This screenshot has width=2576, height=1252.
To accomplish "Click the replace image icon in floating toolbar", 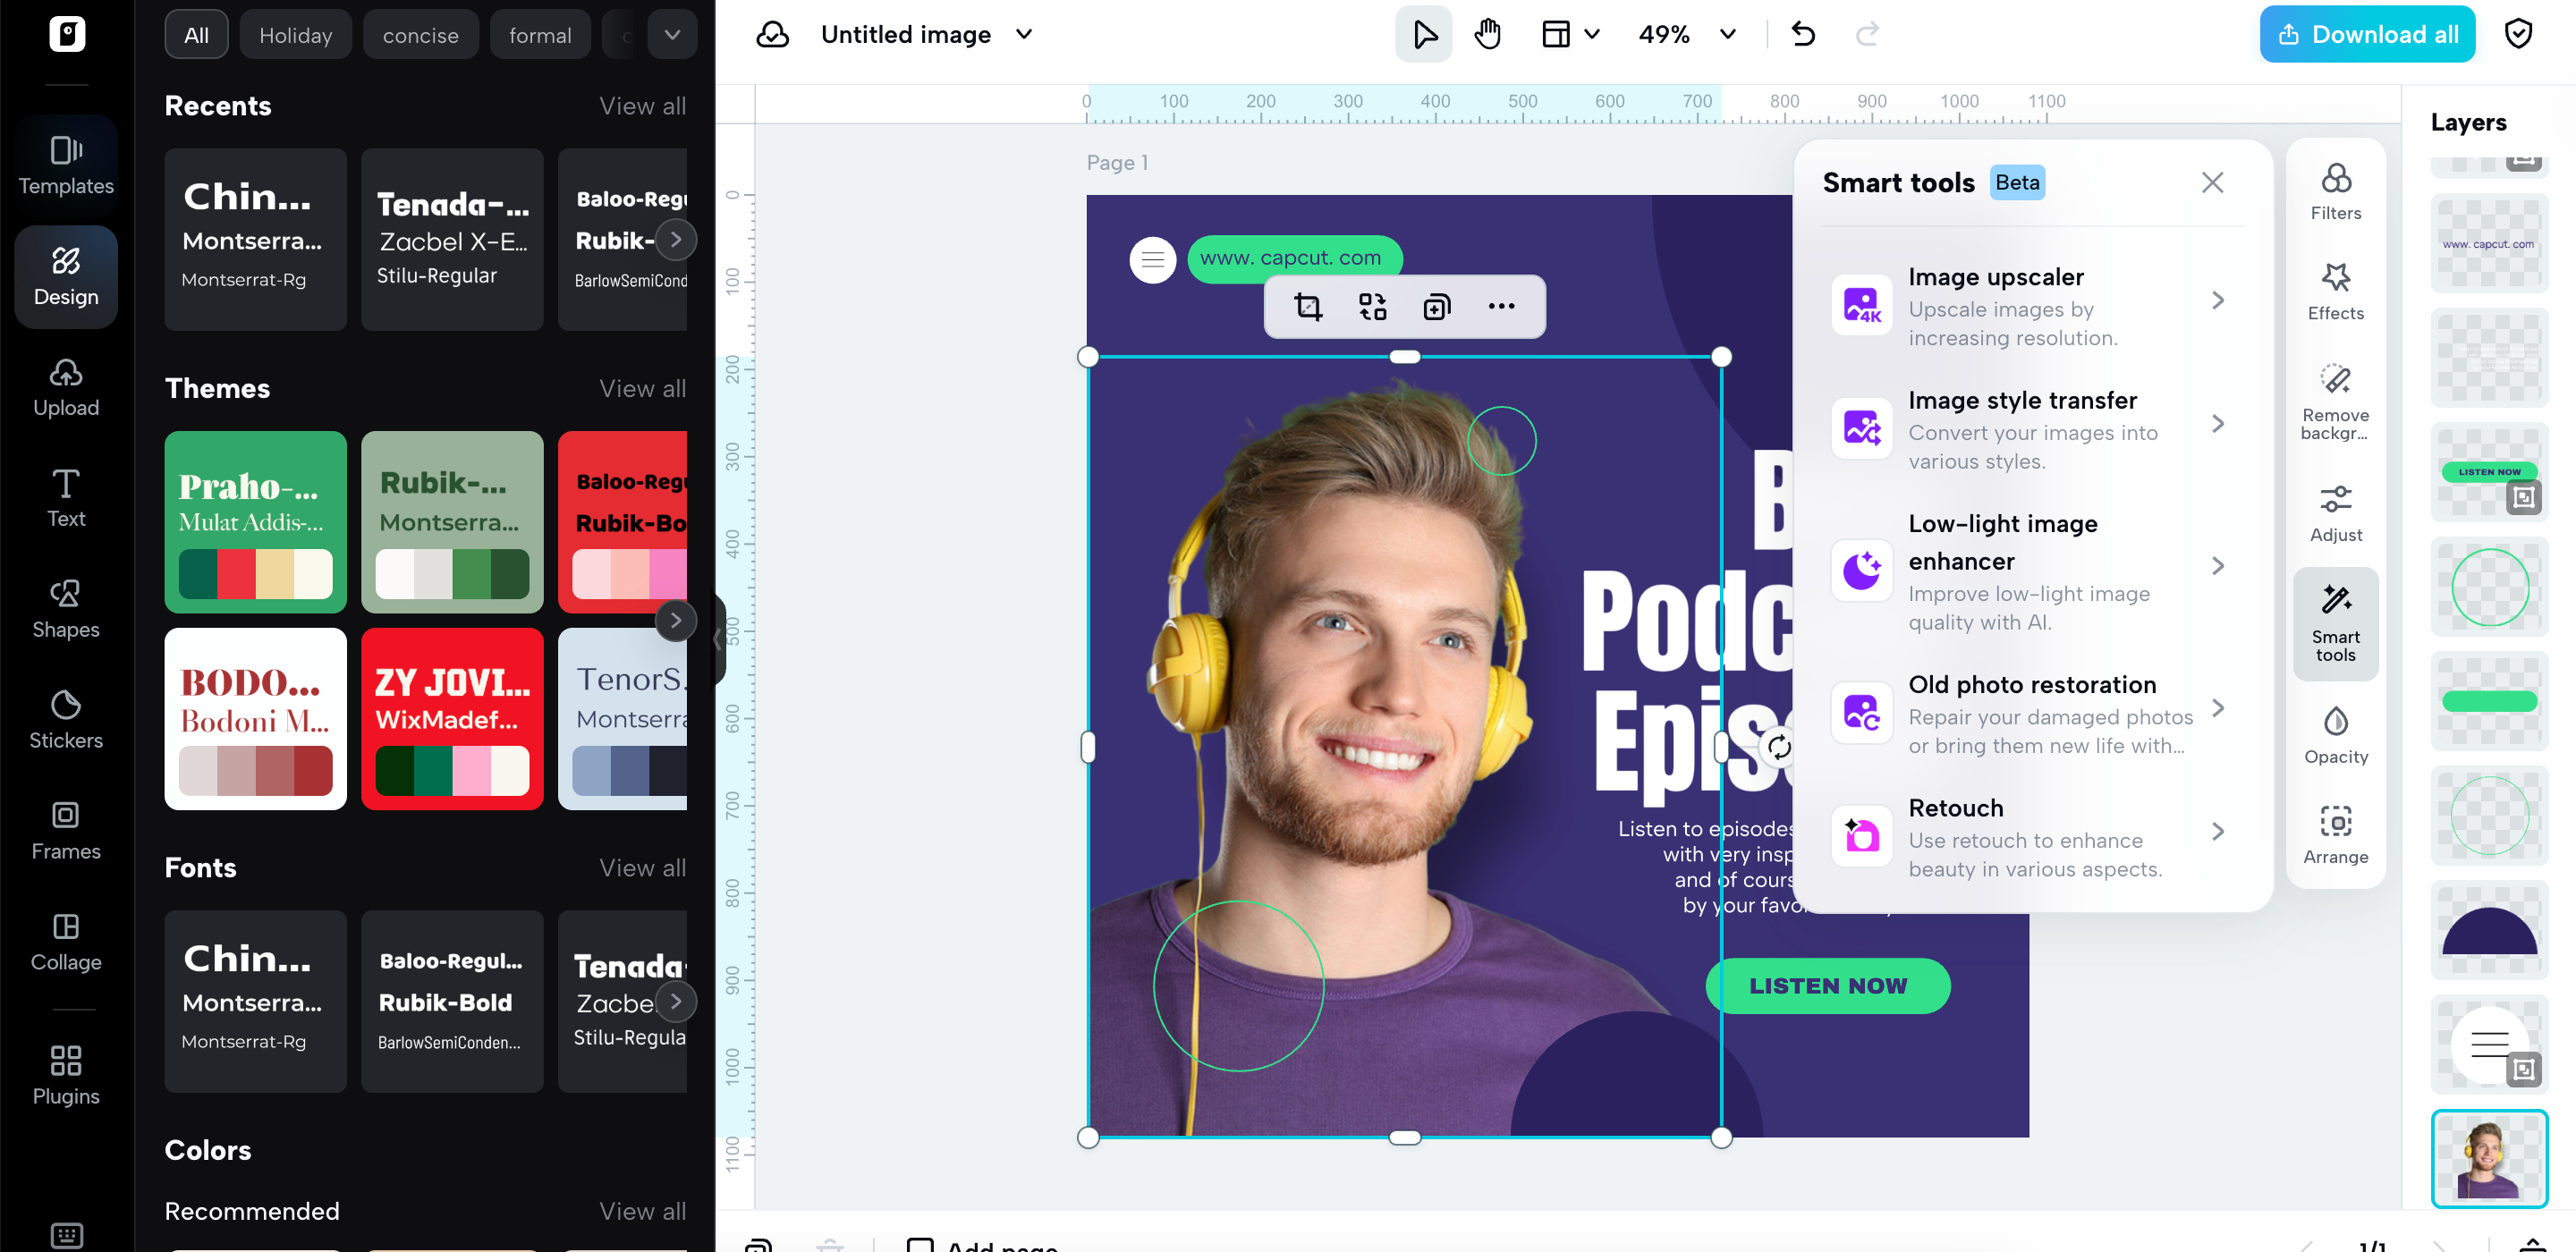I will (x=1372, y=306).
